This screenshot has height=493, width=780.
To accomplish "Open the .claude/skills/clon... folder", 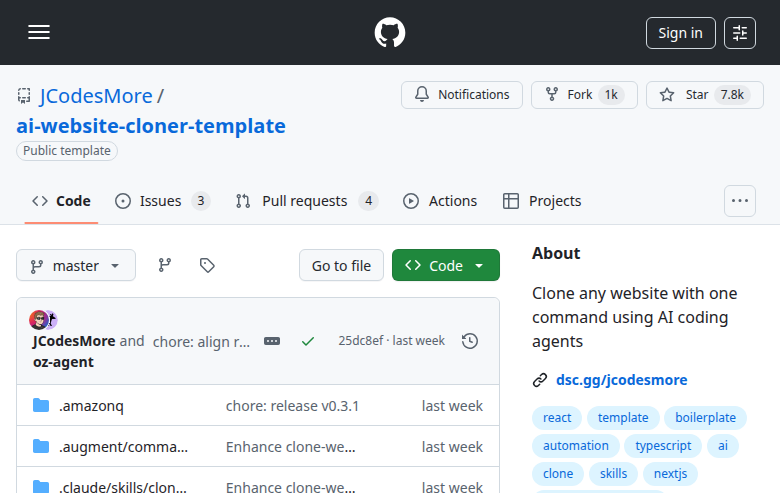I will coord(123,487).
